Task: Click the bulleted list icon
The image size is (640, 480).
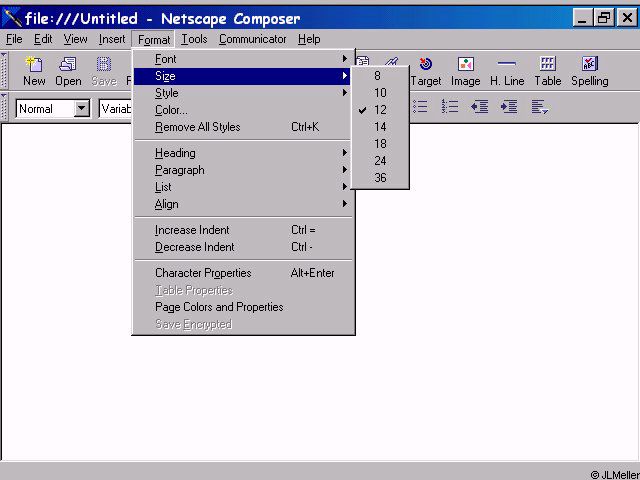Action: pyautogui.click(x=420, y=107)
